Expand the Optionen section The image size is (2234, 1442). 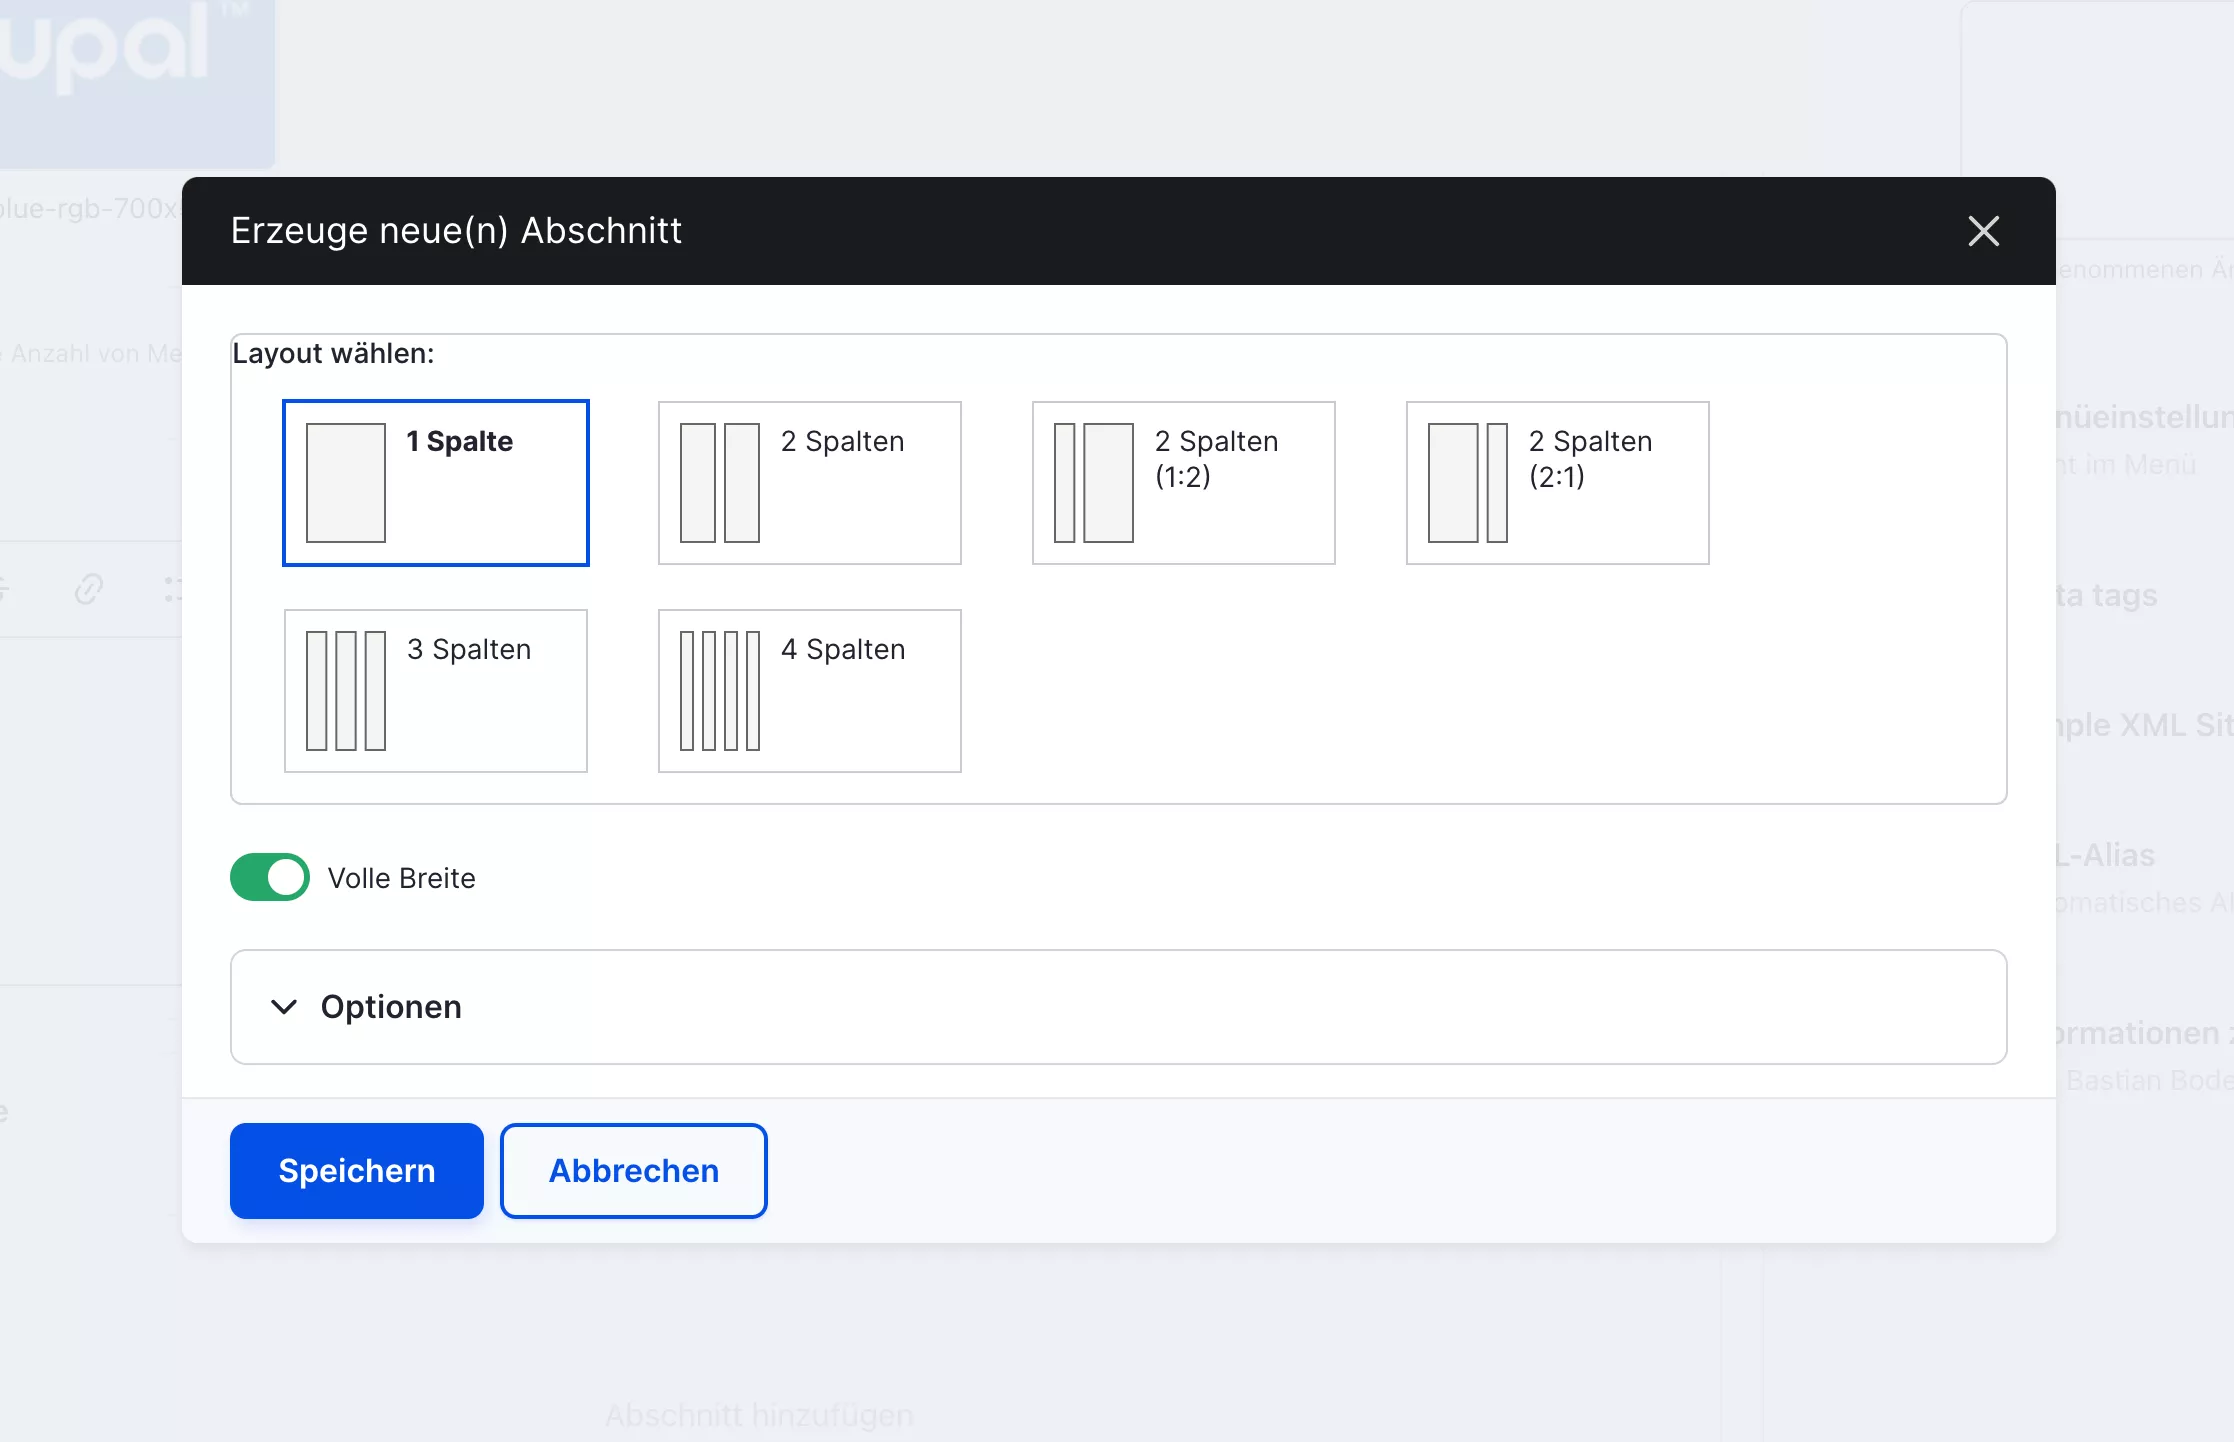coord(1118,1007)
